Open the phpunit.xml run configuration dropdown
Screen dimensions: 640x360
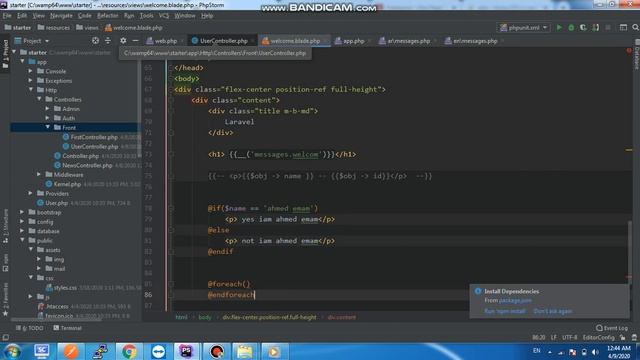(x=524, y=28)
